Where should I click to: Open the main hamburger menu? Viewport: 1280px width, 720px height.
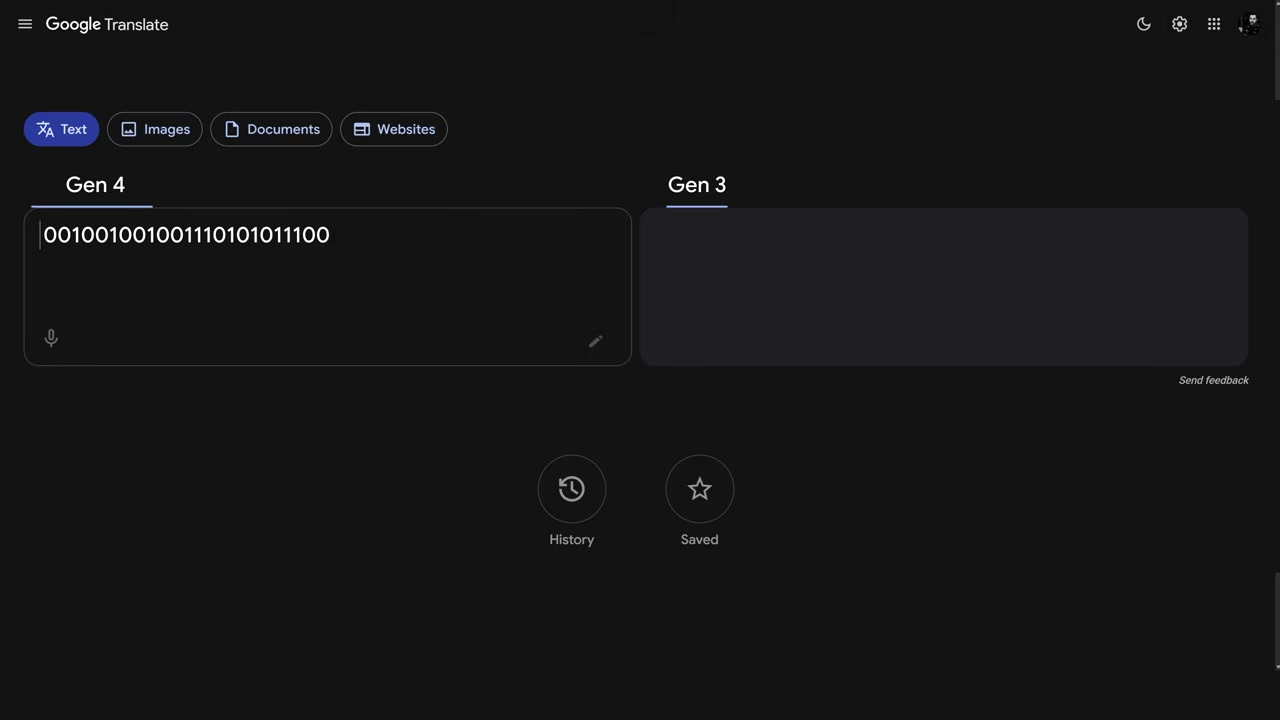point(25,24)
